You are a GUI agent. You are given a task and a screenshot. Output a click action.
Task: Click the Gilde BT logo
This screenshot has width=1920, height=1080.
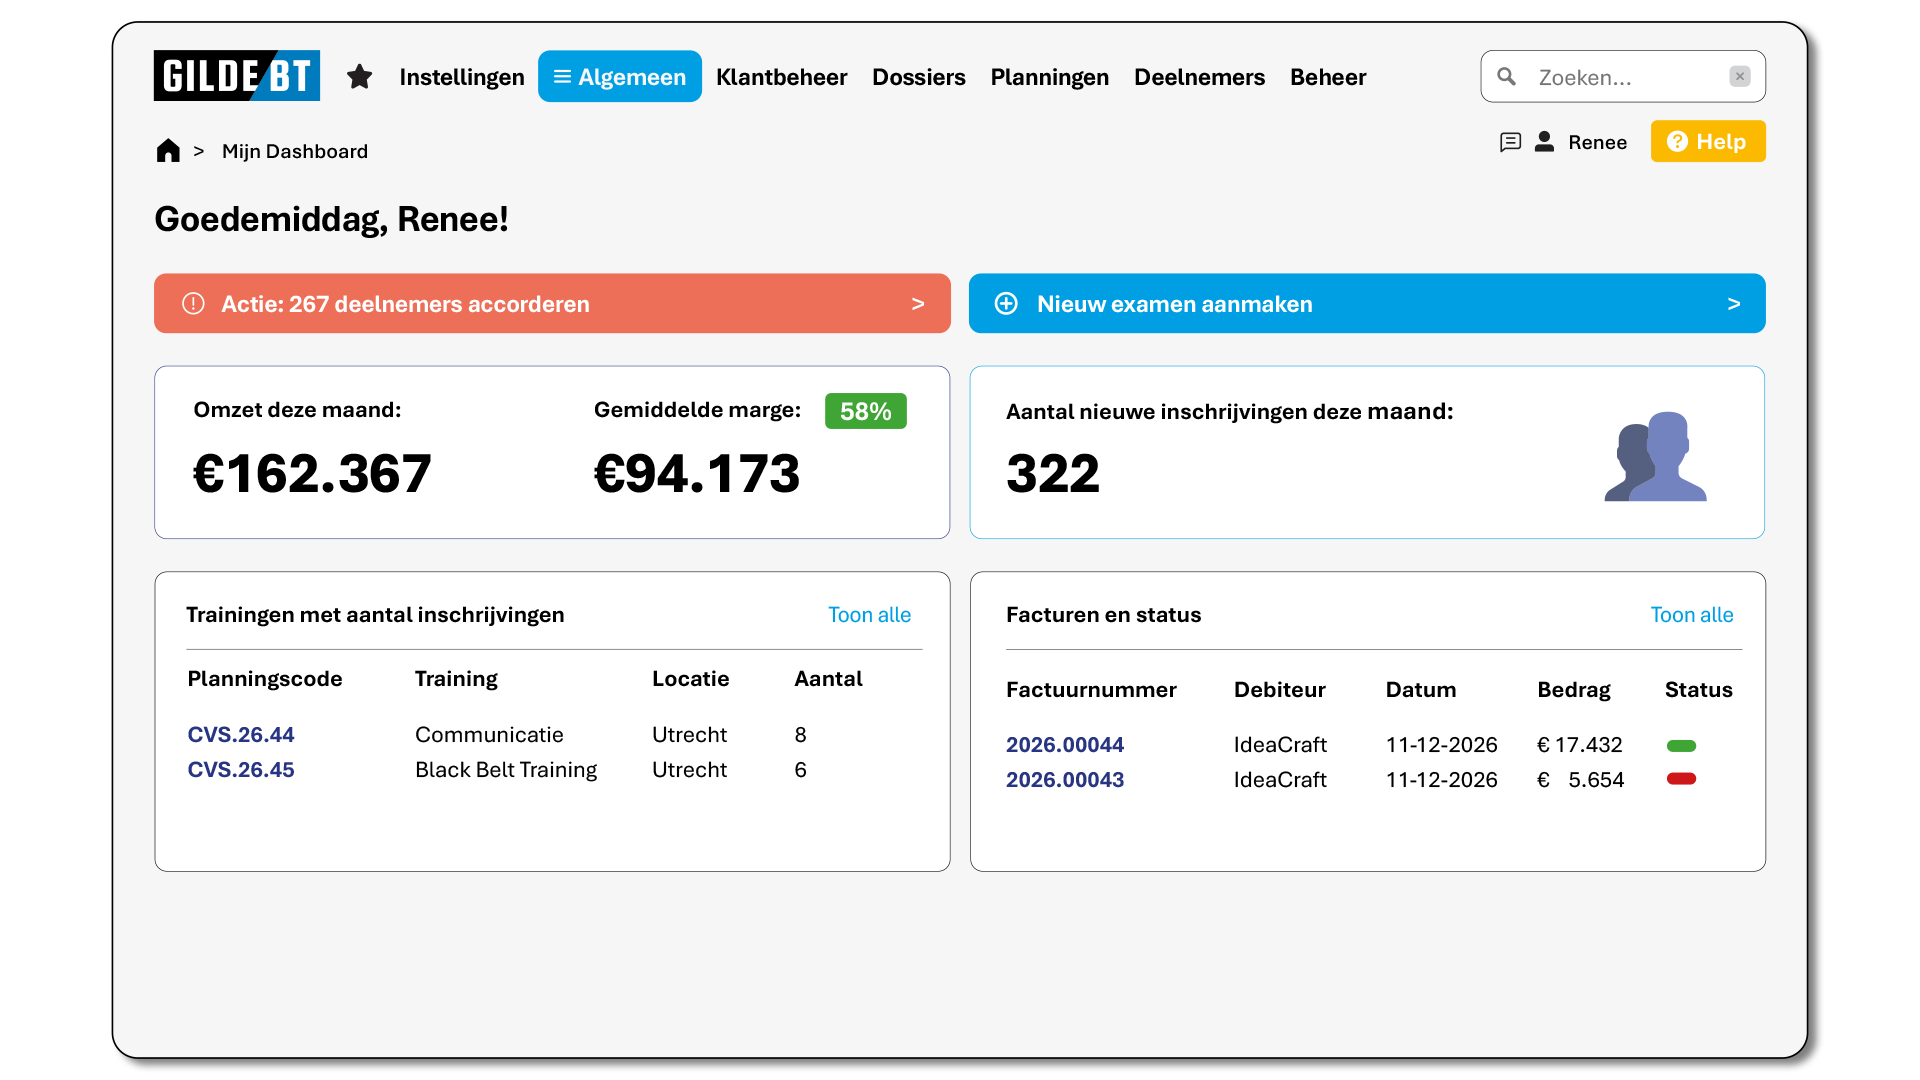(237, 76)
